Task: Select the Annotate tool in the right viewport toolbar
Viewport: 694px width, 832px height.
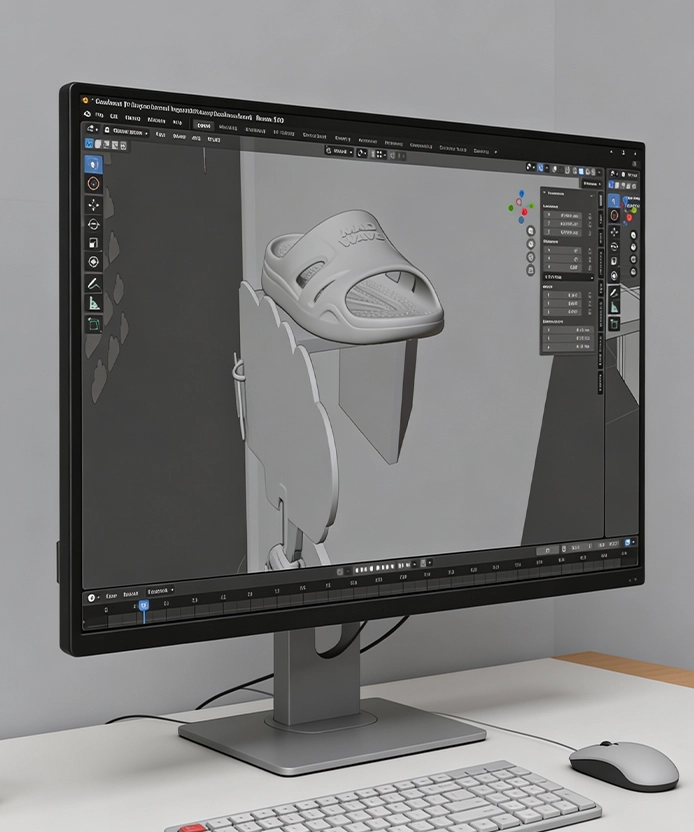Action: (x=614, y=291)
